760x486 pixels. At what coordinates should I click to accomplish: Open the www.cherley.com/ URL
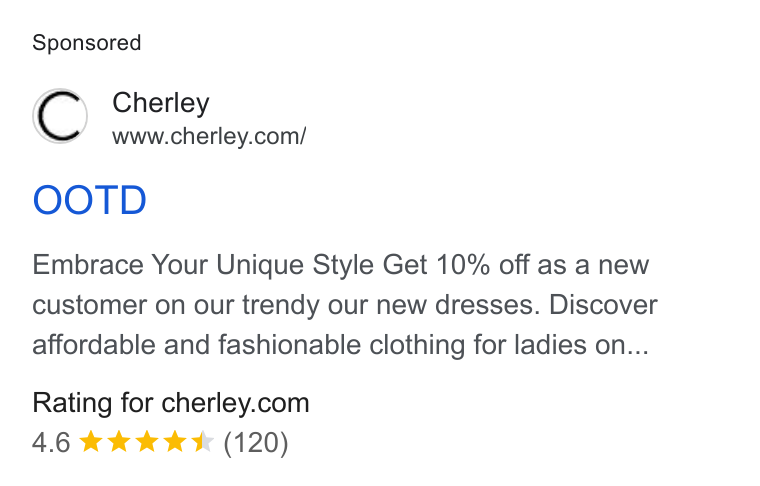pos(209,136)
